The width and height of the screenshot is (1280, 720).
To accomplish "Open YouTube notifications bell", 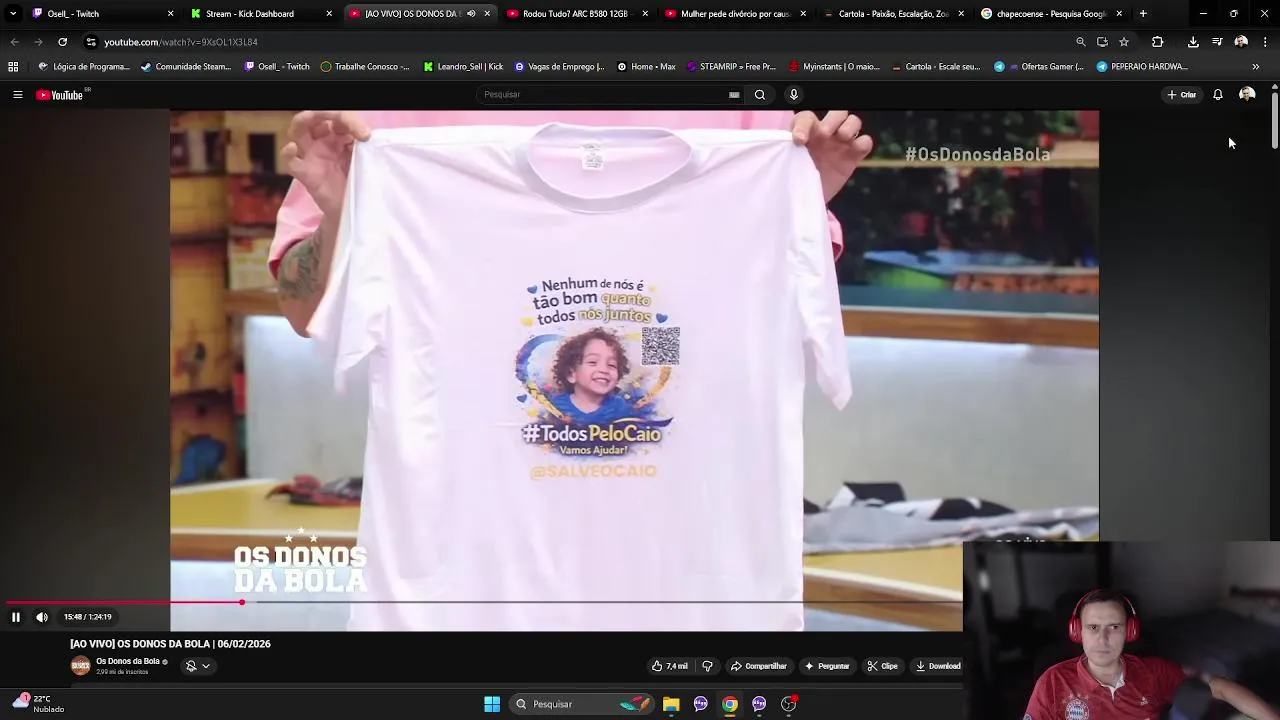I will (x=1218, y=95).
